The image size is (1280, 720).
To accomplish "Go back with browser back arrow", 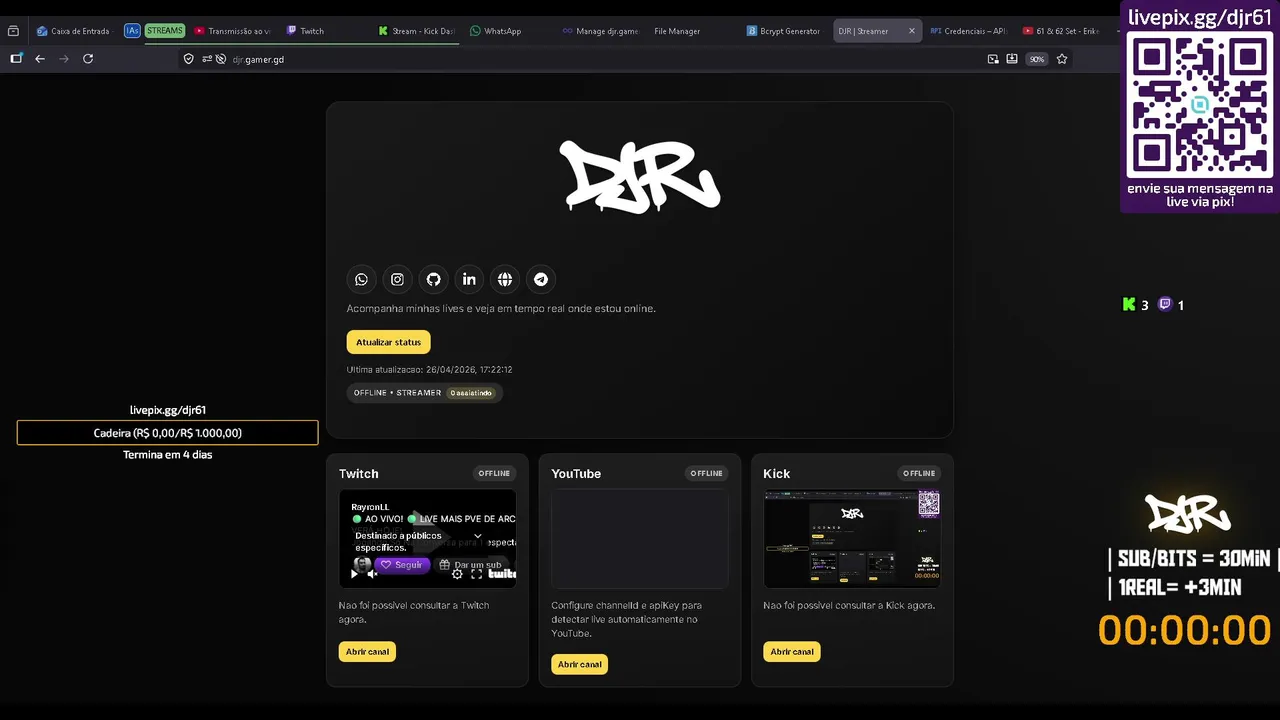I will click(40, 59).
